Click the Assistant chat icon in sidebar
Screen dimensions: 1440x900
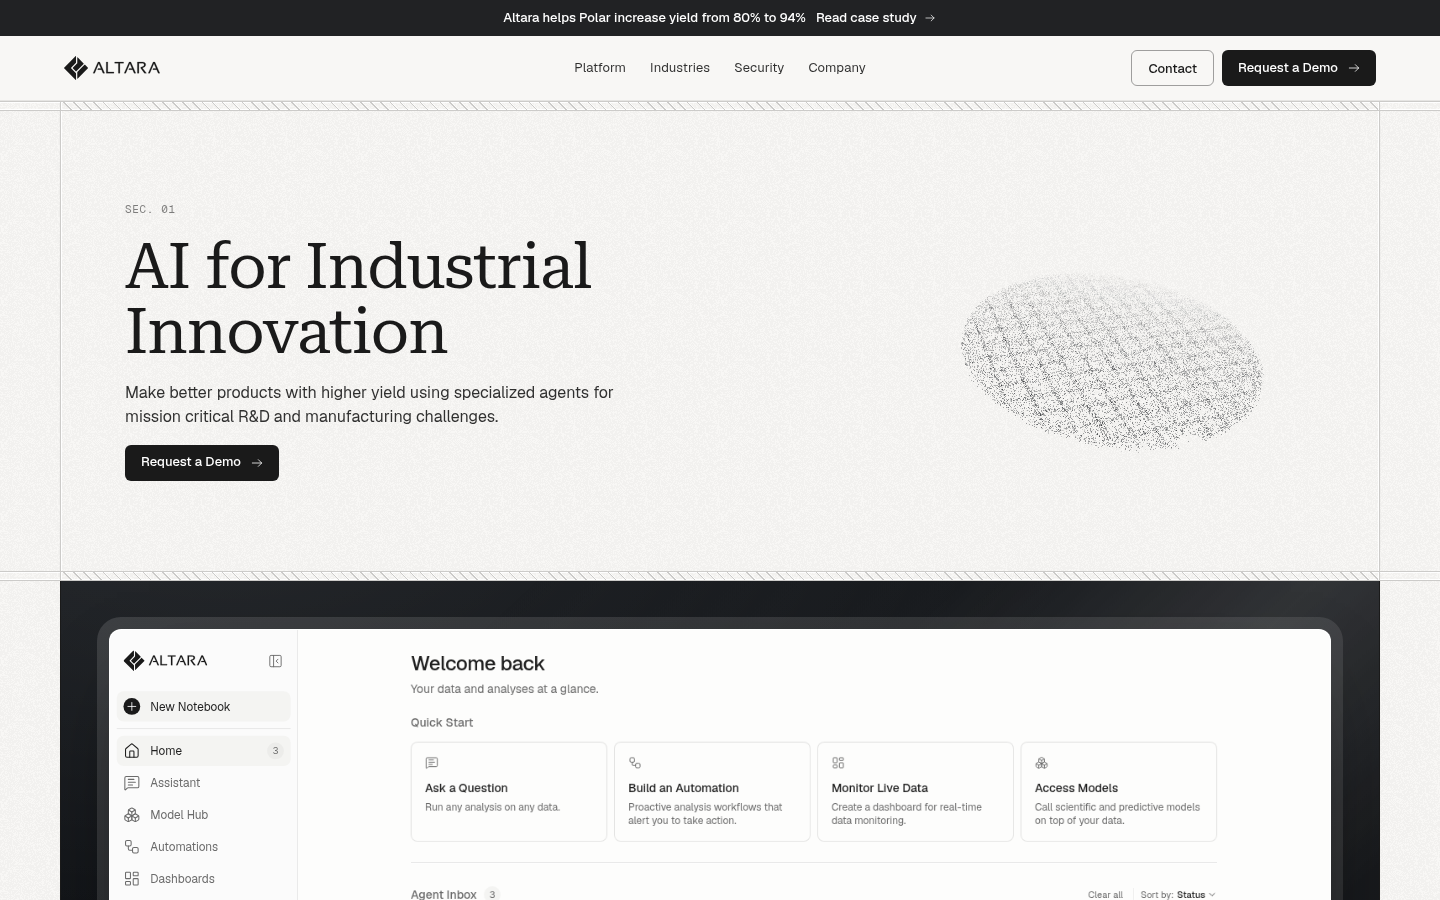(132, 783)
